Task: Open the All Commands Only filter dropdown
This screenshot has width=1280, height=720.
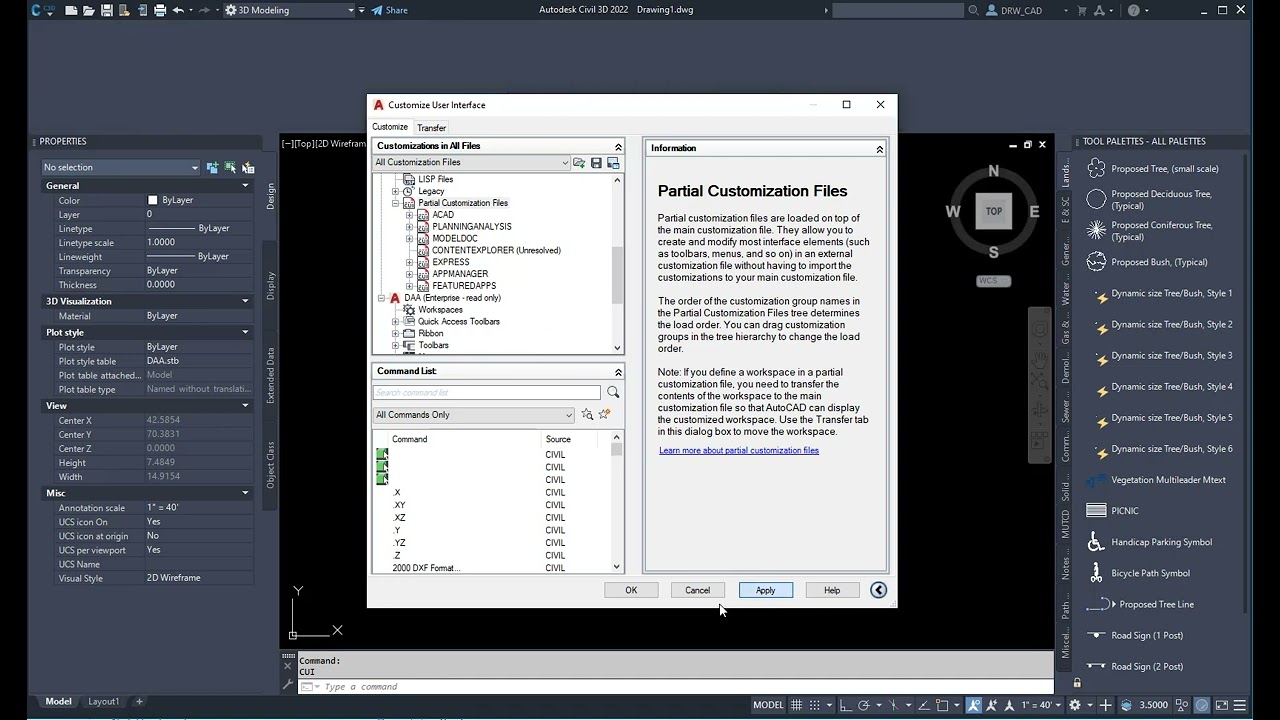Action: 473,415
